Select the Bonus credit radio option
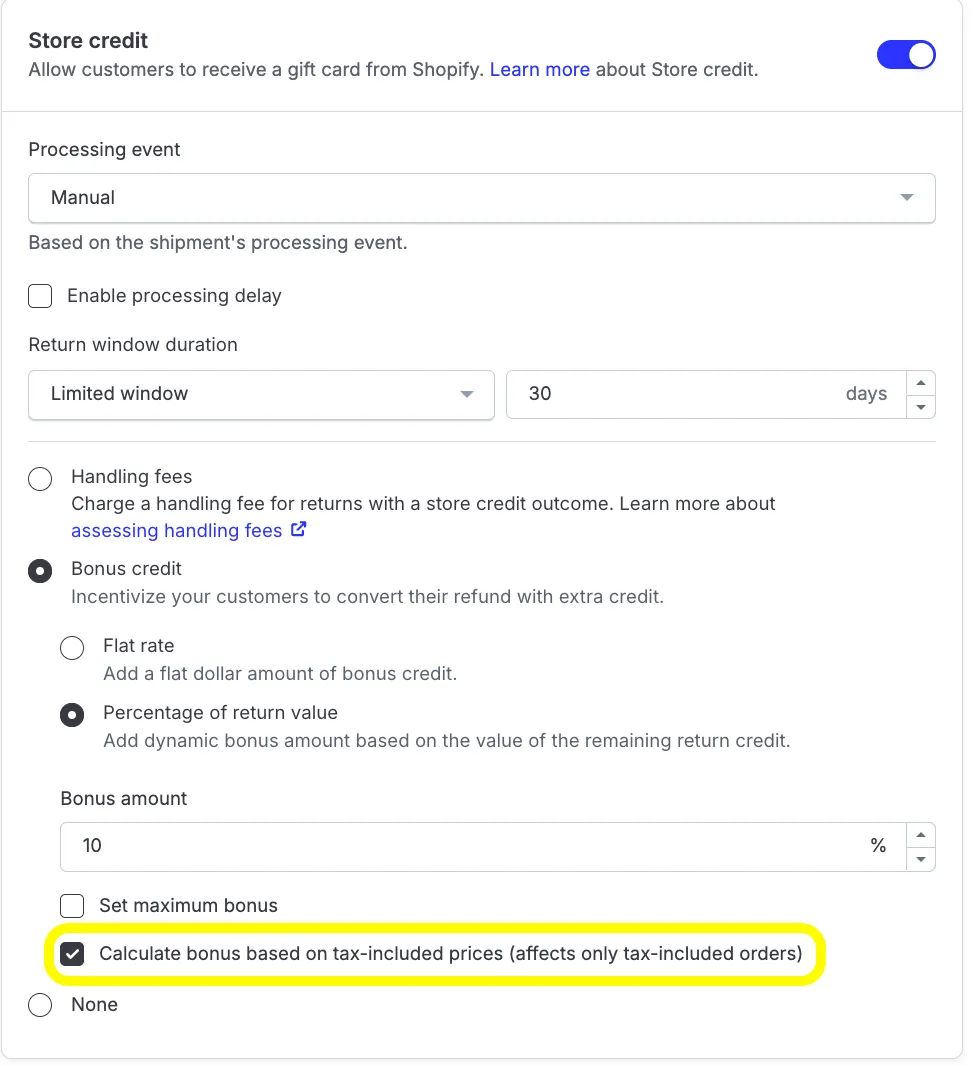The height and width of the screenshot is (1066, 974). [40, 571]
